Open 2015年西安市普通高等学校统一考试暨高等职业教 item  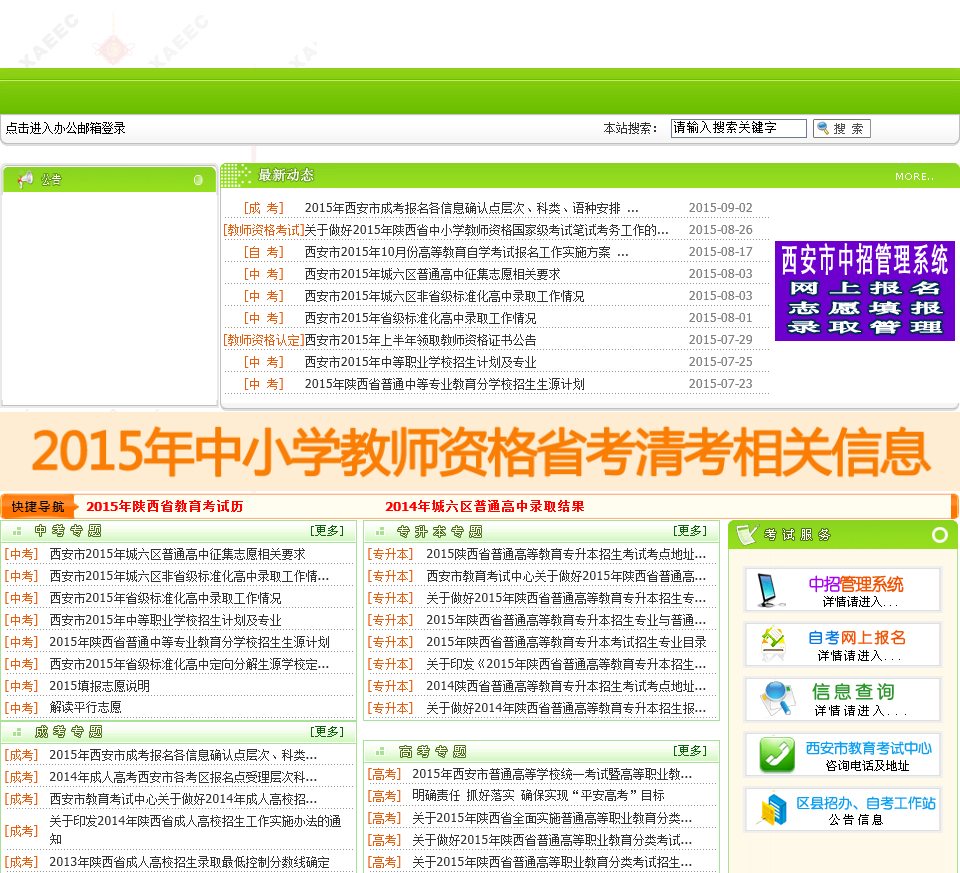click(552, 774)
